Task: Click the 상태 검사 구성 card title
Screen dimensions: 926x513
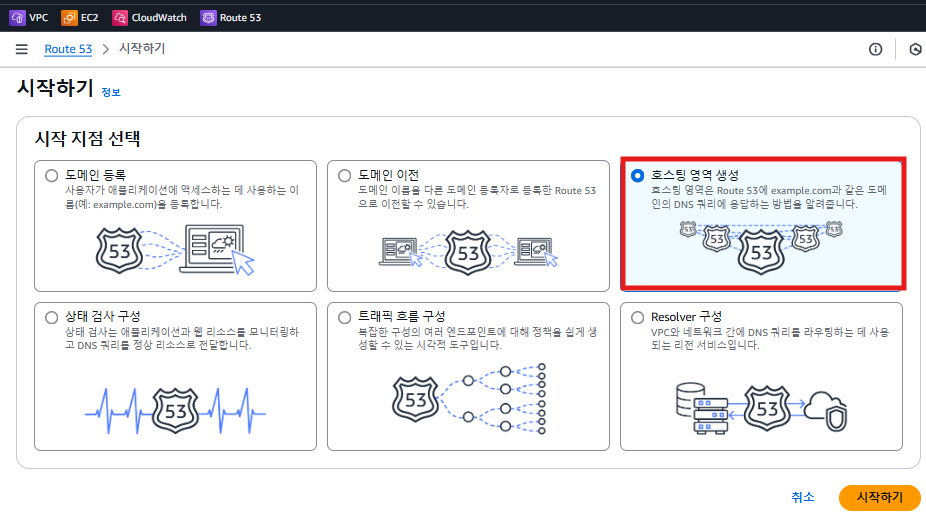Action: coord(103,316)
